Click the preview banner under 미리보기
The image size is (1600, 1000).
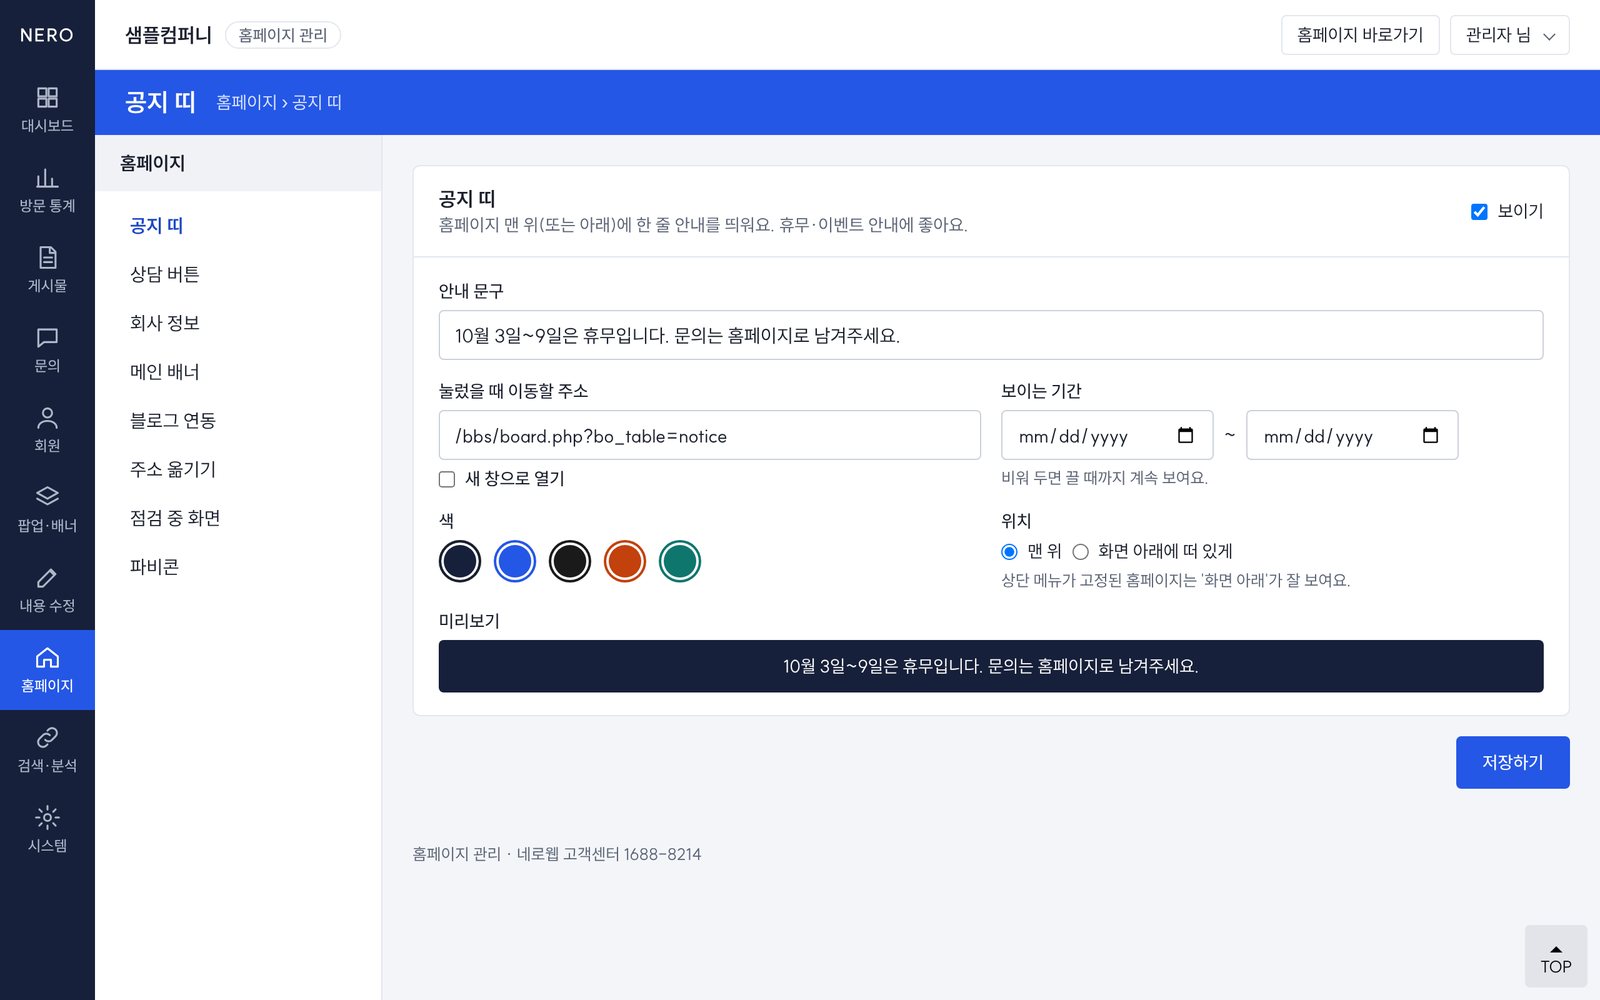[991, 666]
